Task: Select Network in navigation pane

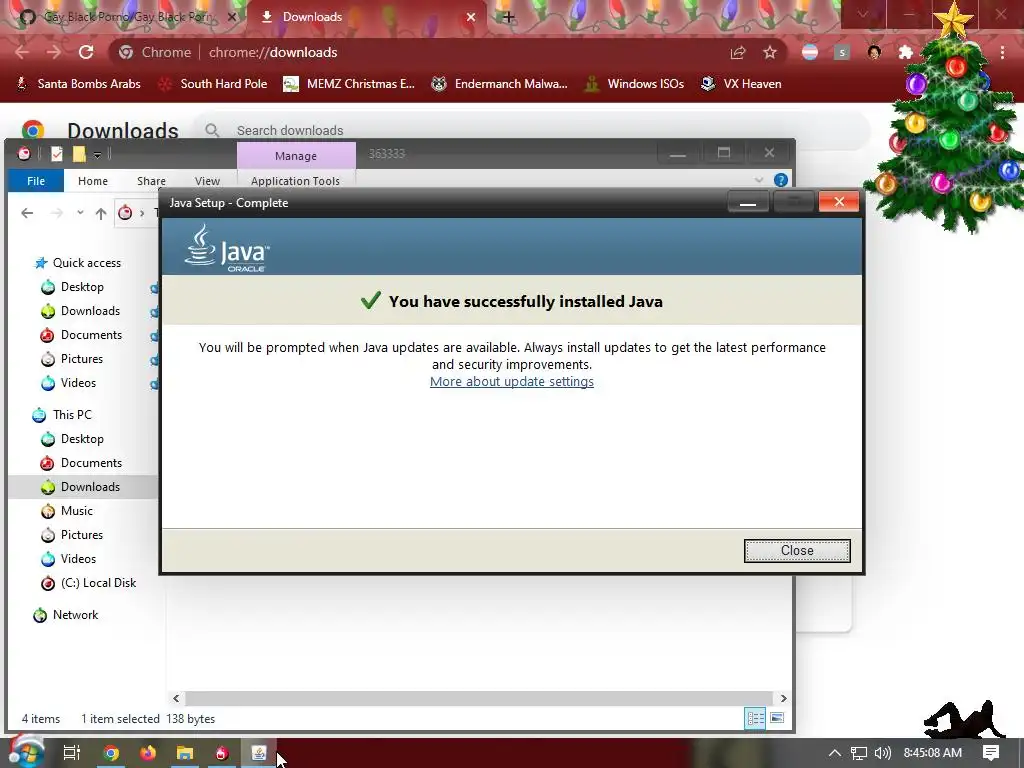Action: pos(75,615)
